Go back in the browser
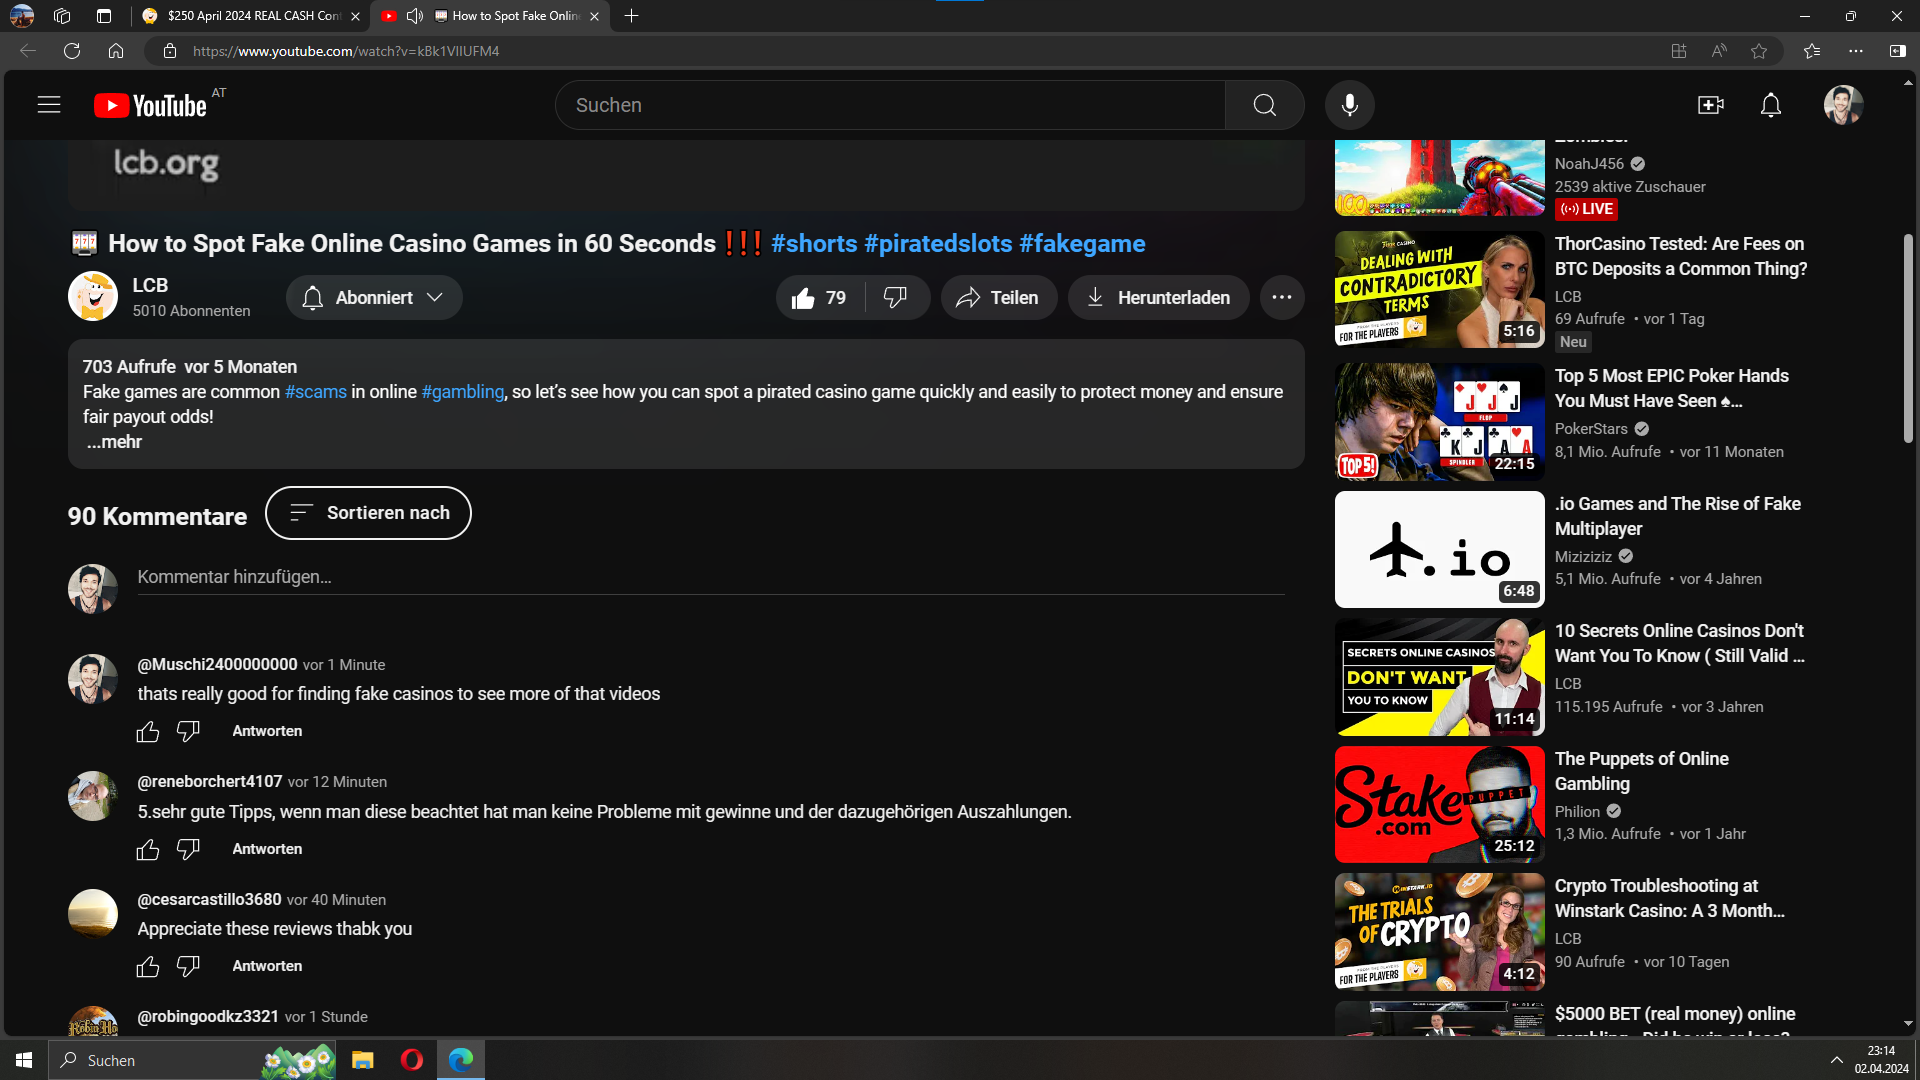Screen dimensions: 1920x1080 coord(28,51)
